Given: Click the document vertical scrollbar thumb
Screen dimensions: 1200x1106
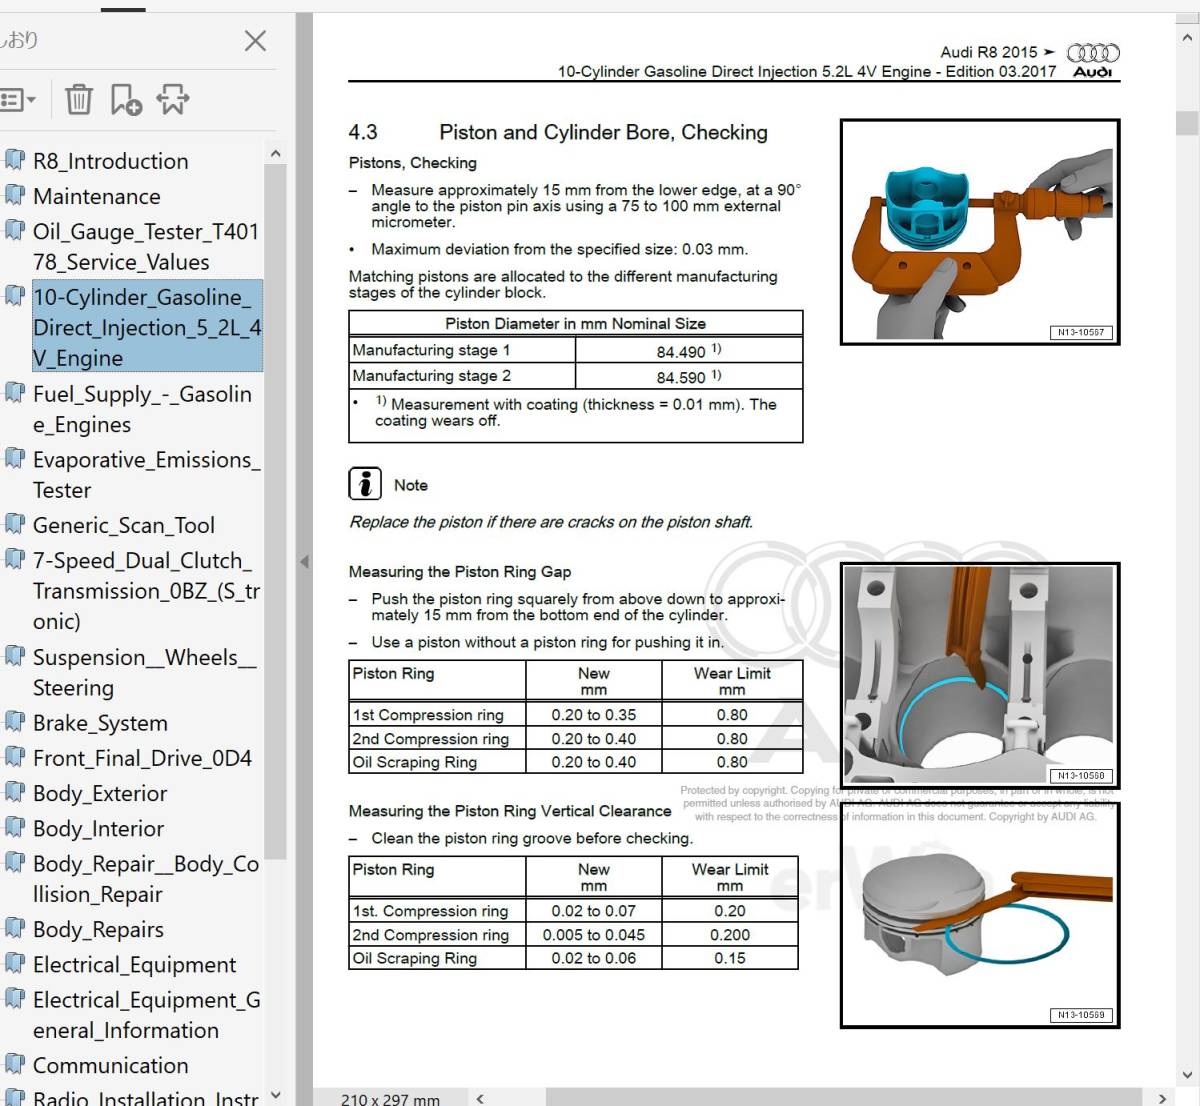Looking at the screenshot, I should coord(1187,122).
